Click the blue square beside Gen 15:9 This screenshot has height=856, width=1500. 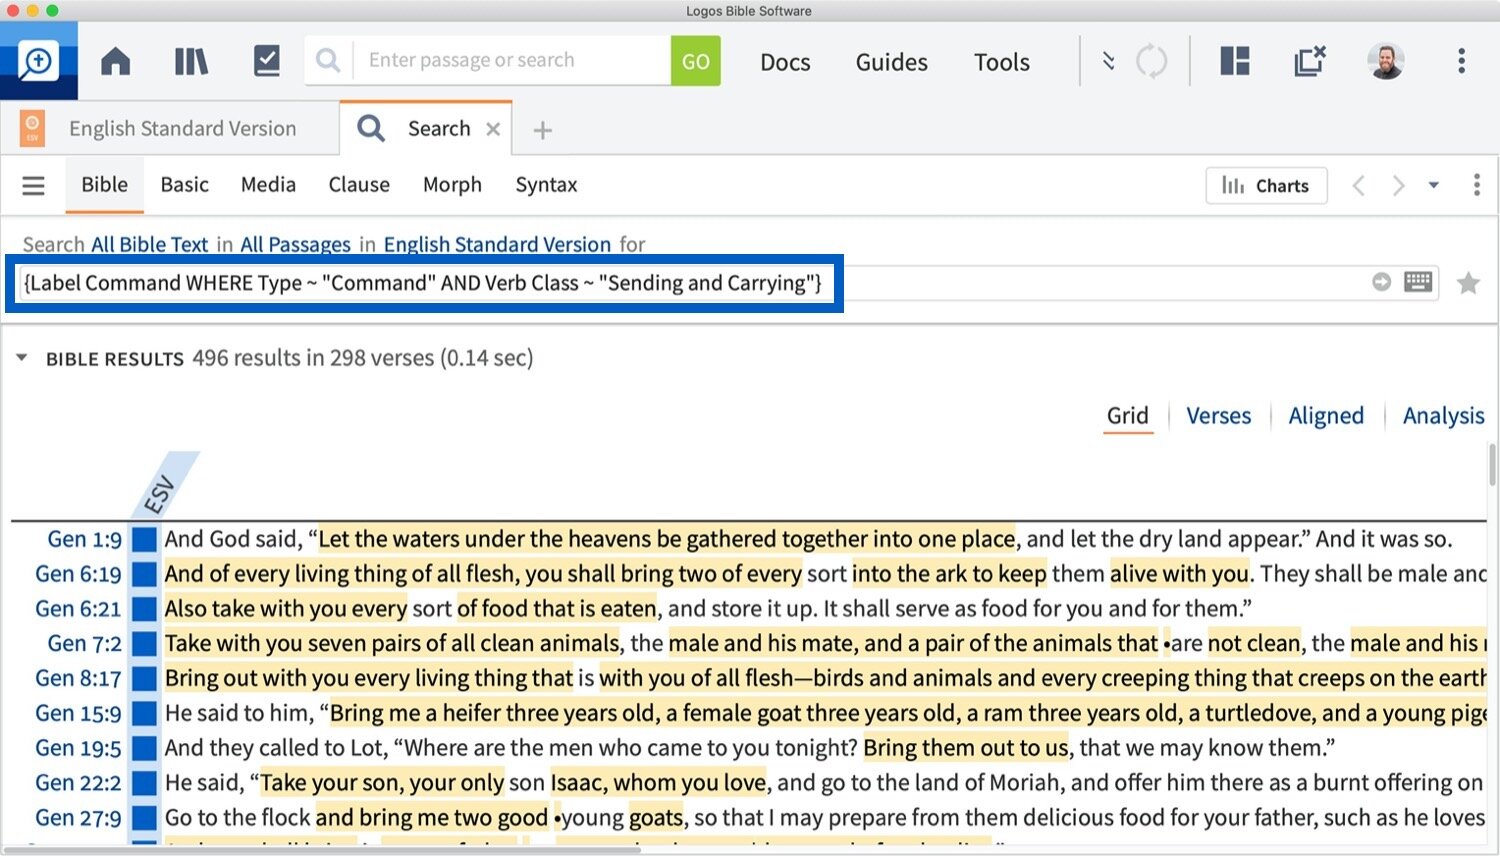pyautogui.click(x=145, y=714)
